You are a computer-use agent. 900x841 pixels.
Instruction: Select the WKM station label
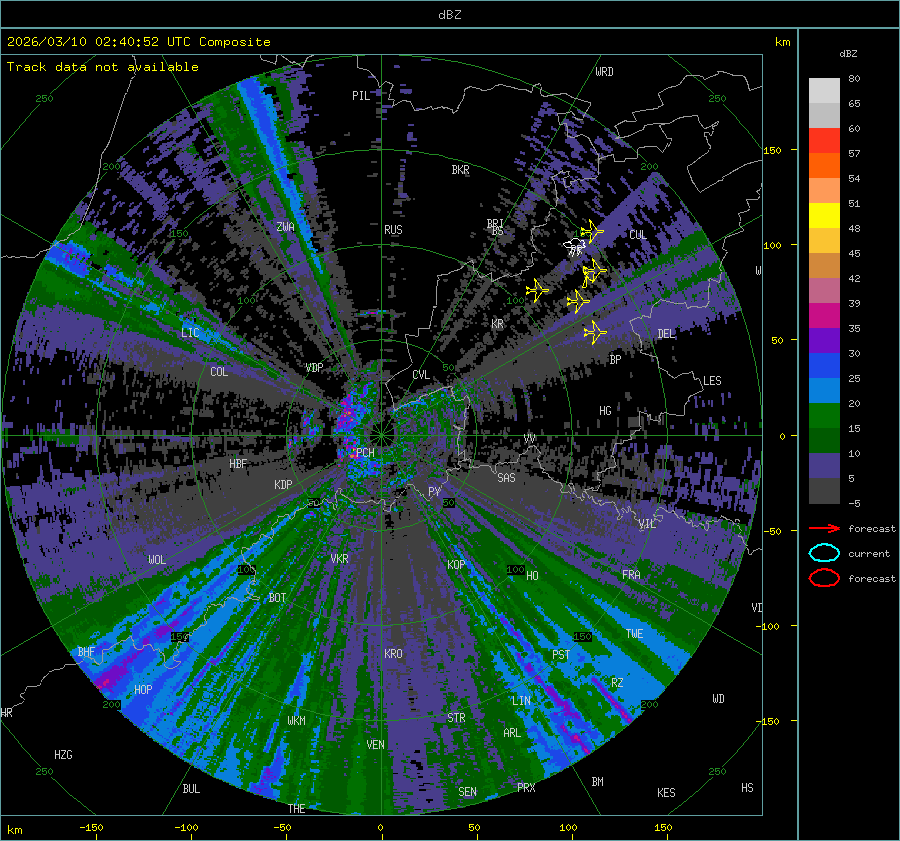click(296, 720)
